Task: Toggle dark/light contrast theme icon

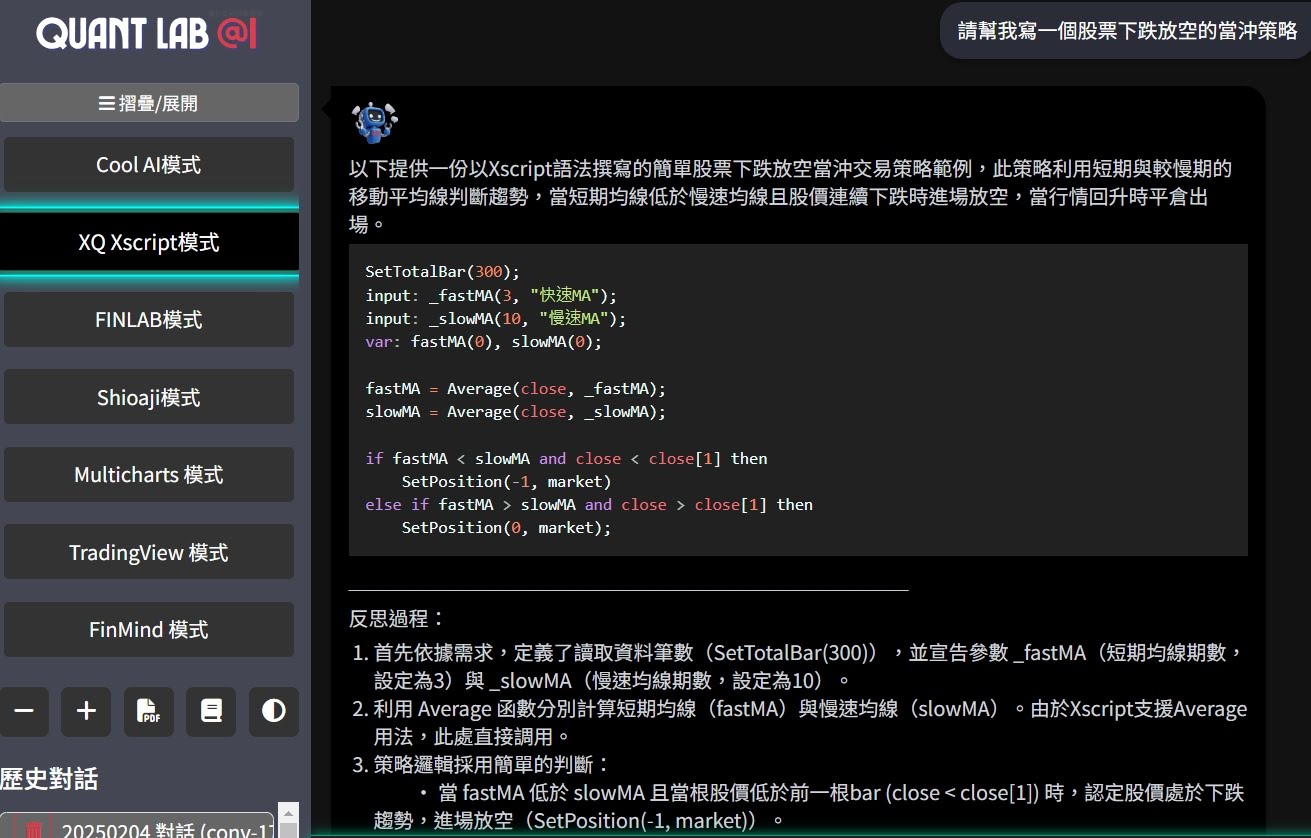Action: (273, 711)
